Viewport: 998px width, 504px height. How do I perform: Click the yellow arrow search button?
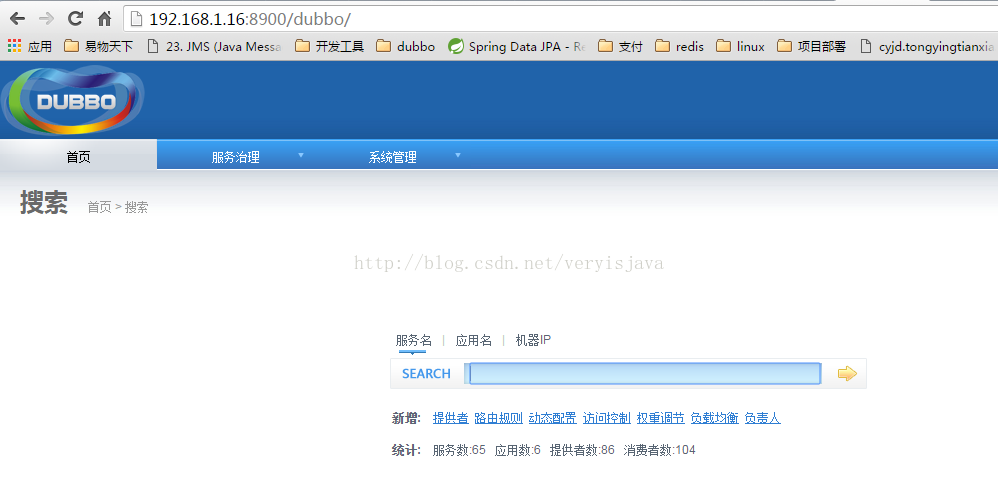pyautogui.click(x=847, y=374)
